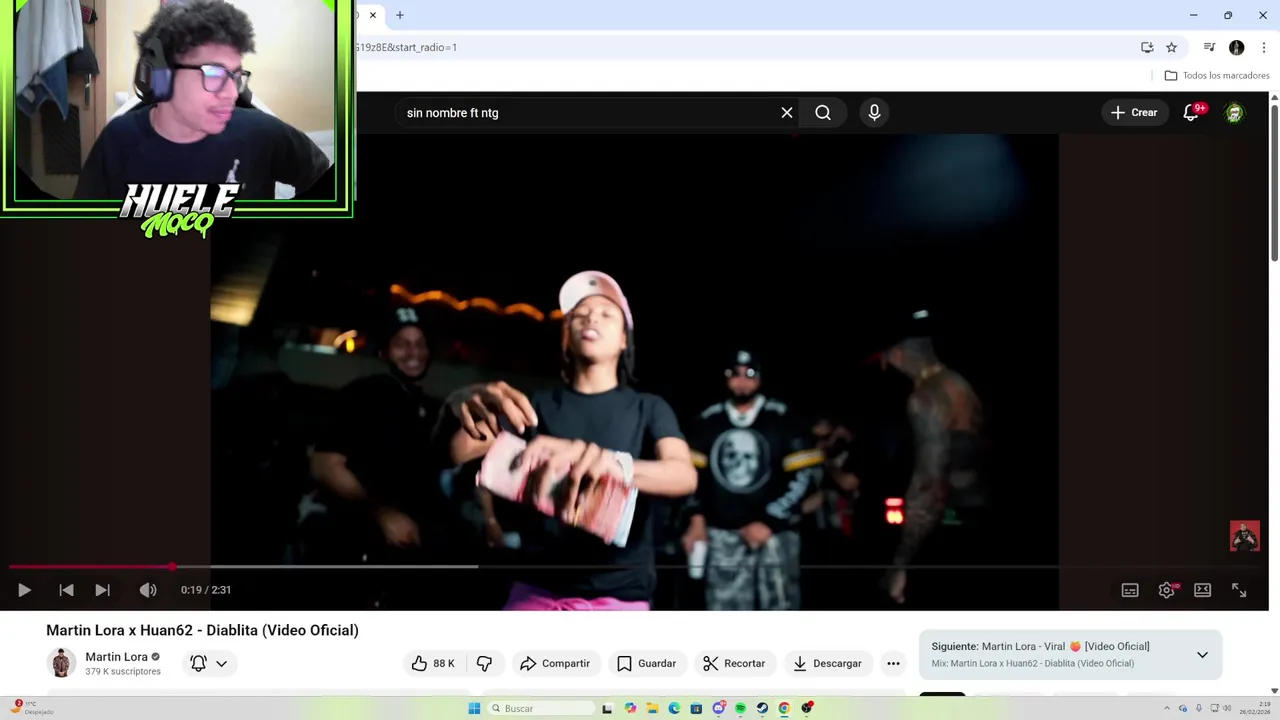Open the Crear menu
Viewport: 1280px width, 720px height.
tap(1134, 113)
